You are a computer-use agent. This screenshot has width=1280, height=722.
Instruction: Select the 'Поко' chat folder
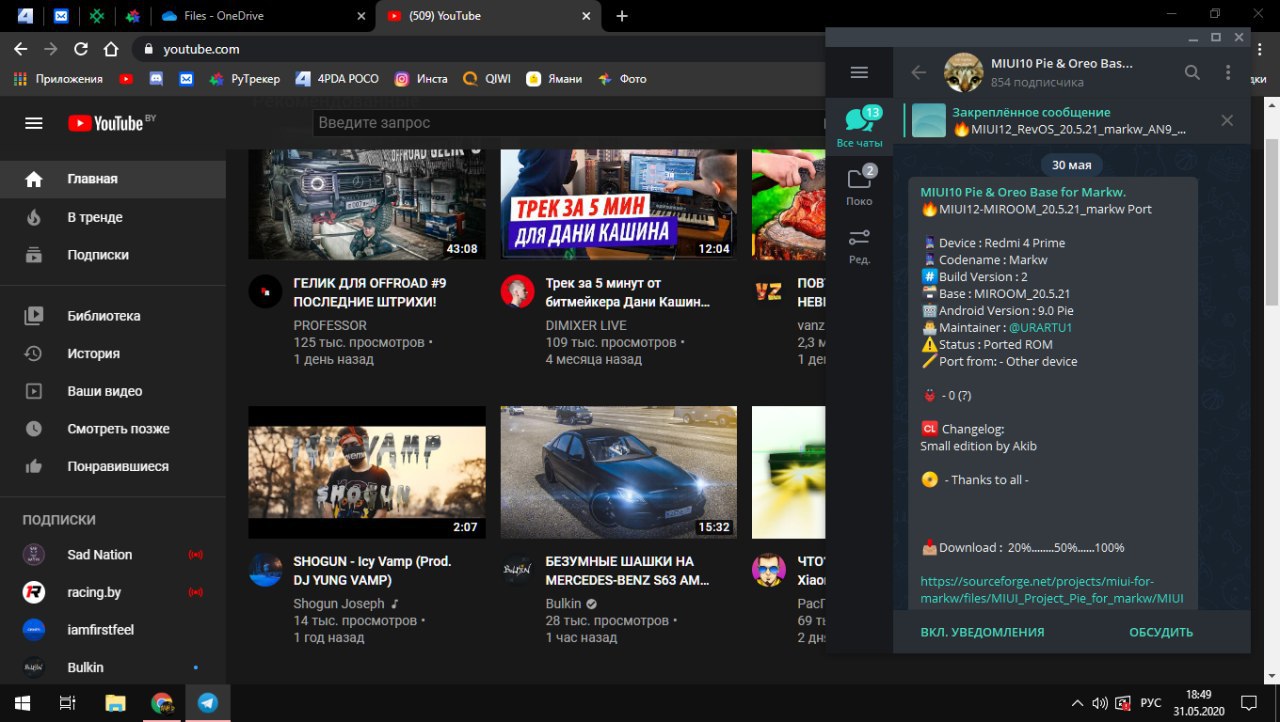click(858, 186)
